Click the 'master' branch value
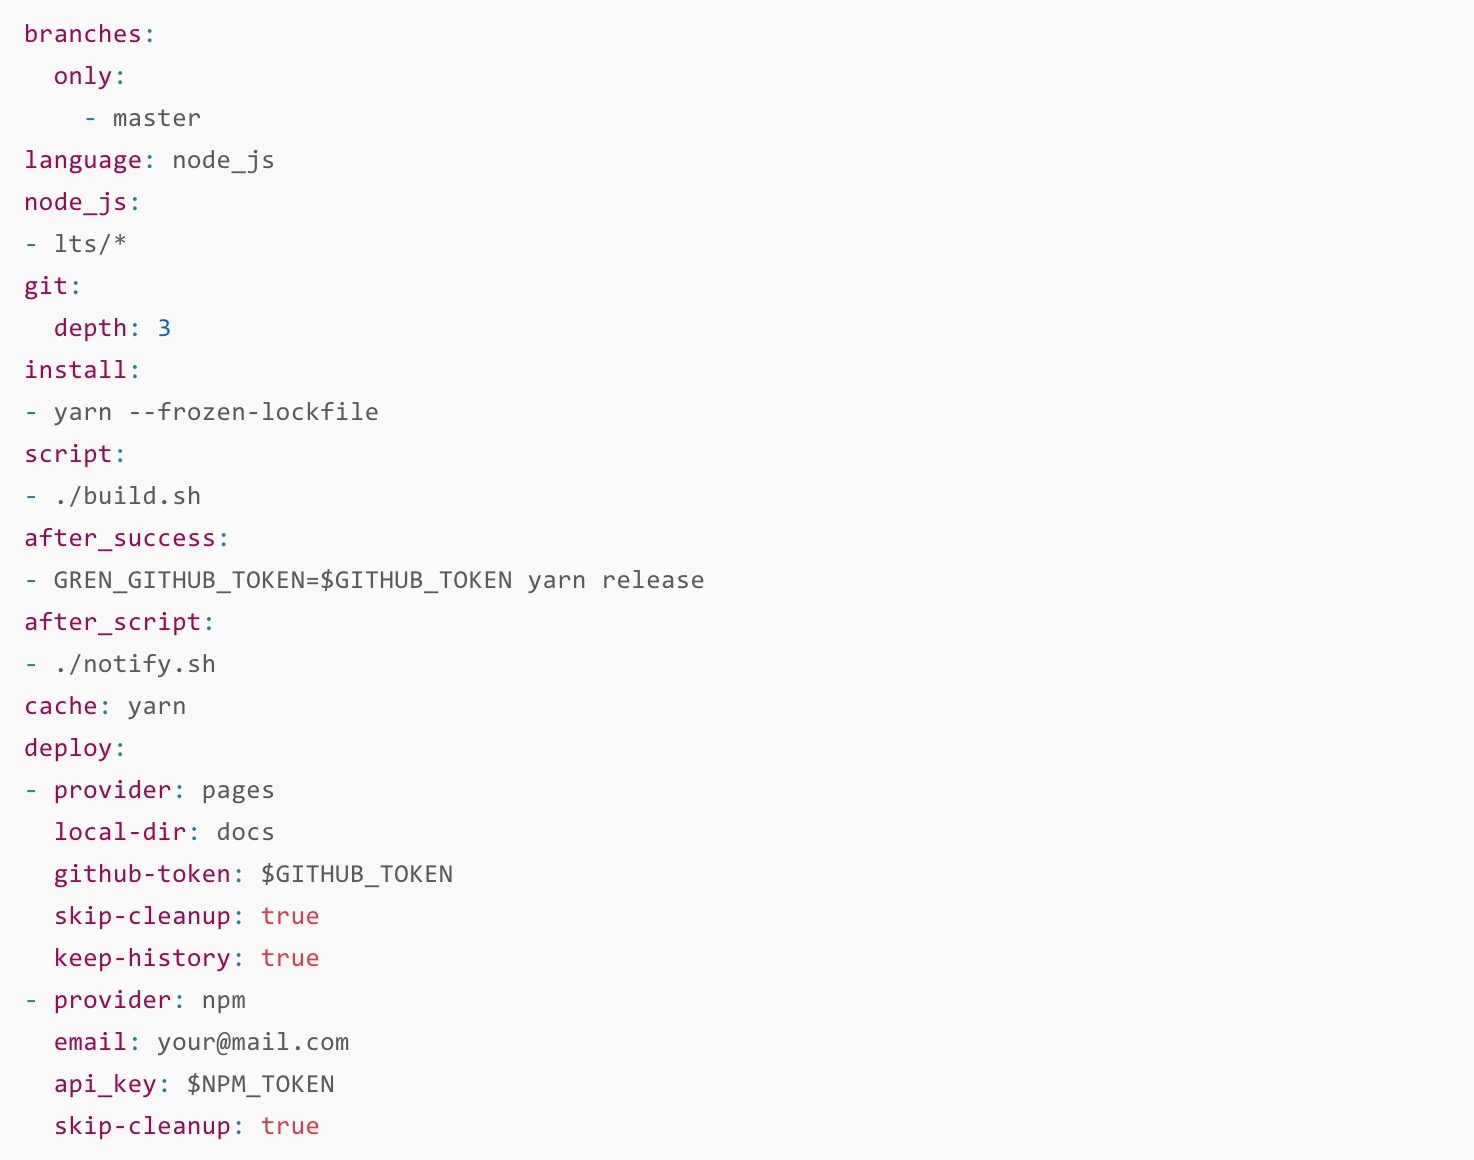Viewport: 1474px width, 1160px height. (157, 118)
